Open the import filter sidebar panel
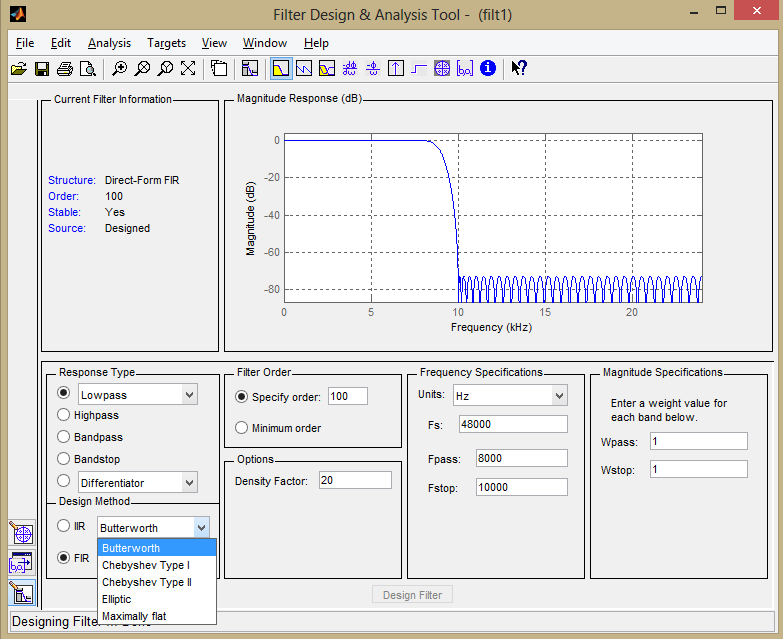The height and width of the screenshot is (639, 783). pyautogui.click(x=22, y=563)
